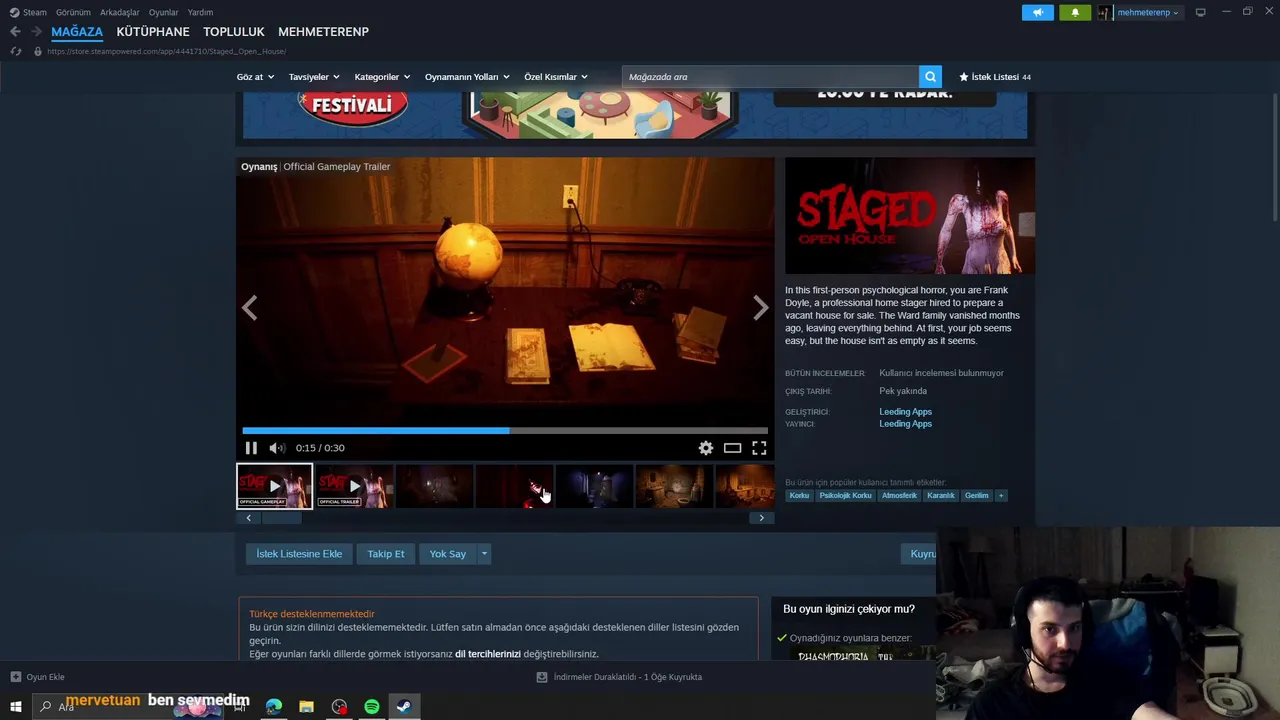Open Steam from the taskbar

(x=404, y=706)
